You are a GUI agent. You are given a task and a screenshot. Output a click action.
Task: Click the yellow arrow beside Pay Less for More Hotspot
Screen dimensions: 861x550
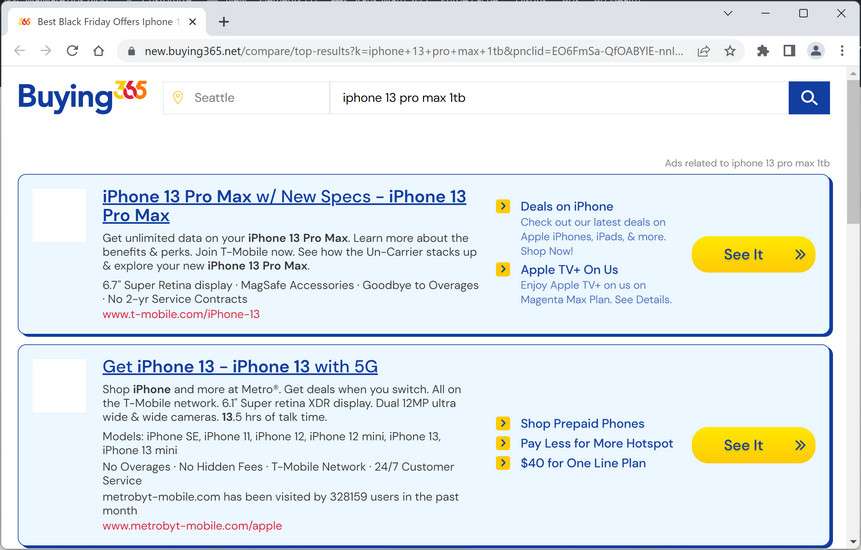click(502, 443)
